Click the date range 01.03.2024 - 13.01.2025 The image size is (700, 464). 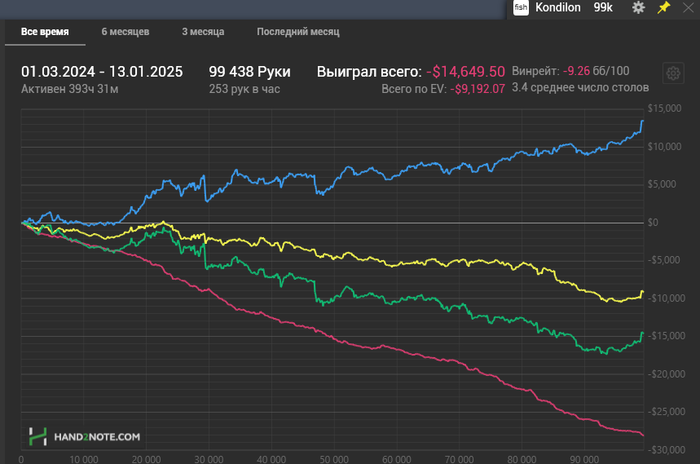102,71
